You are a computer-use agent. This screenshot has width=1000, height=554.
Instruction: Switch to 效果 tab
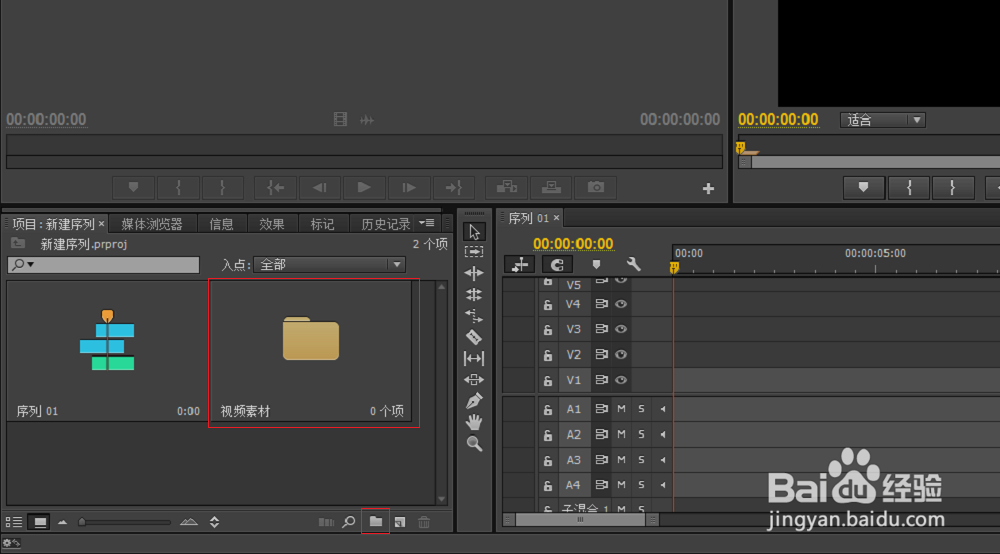click(272, 224)
